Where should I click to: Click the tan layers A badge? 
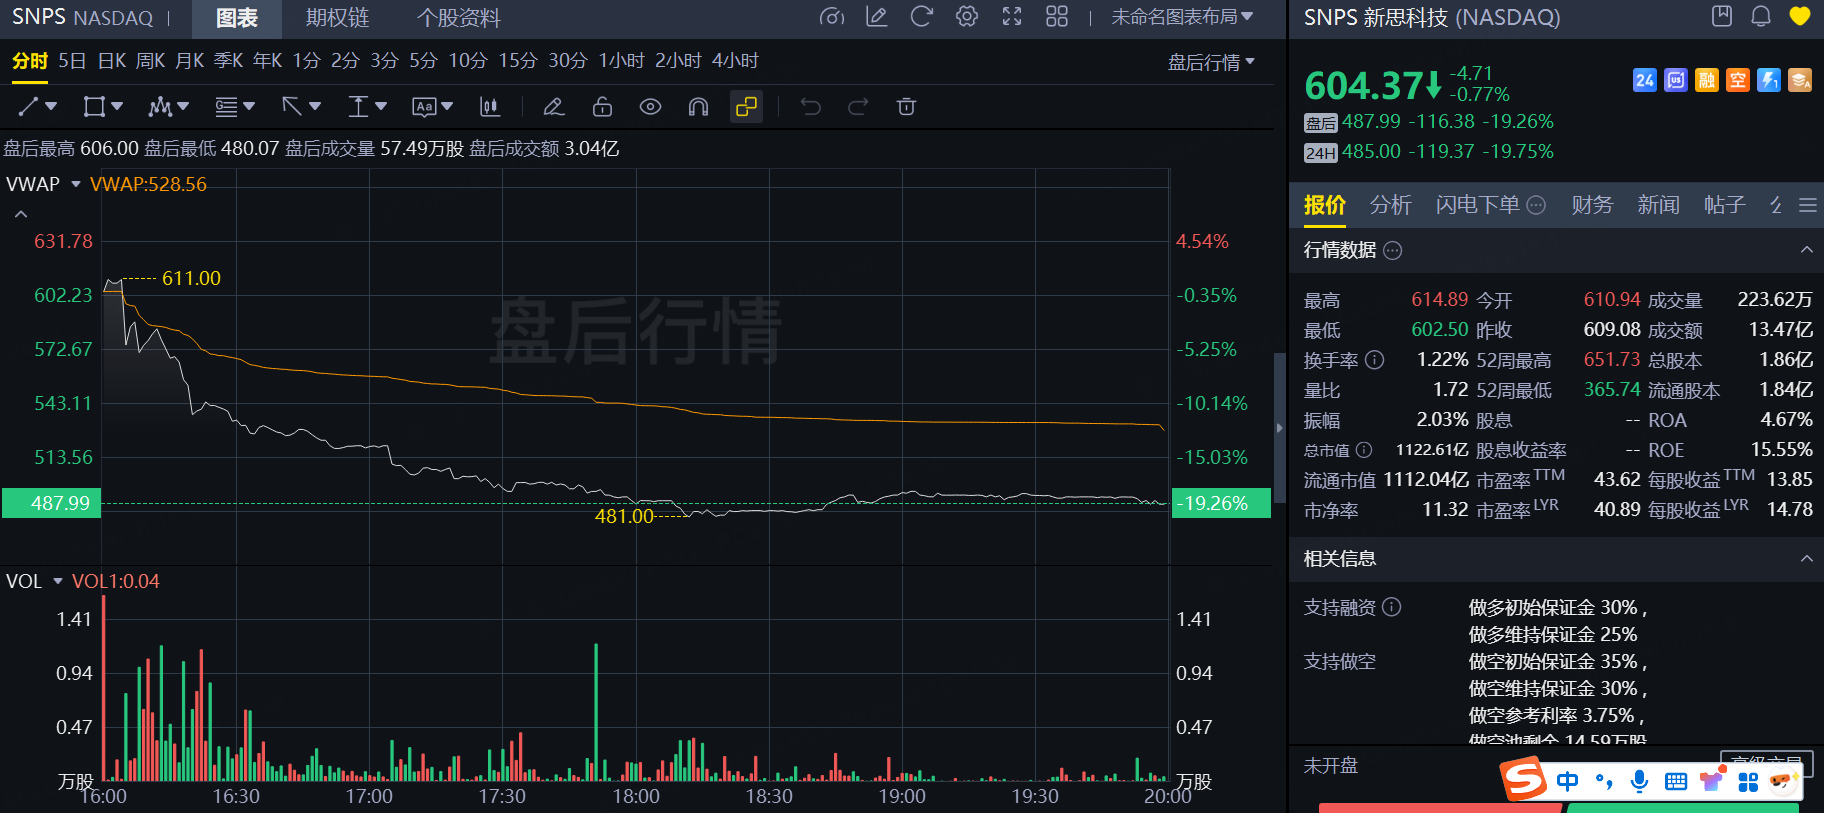1800,80
